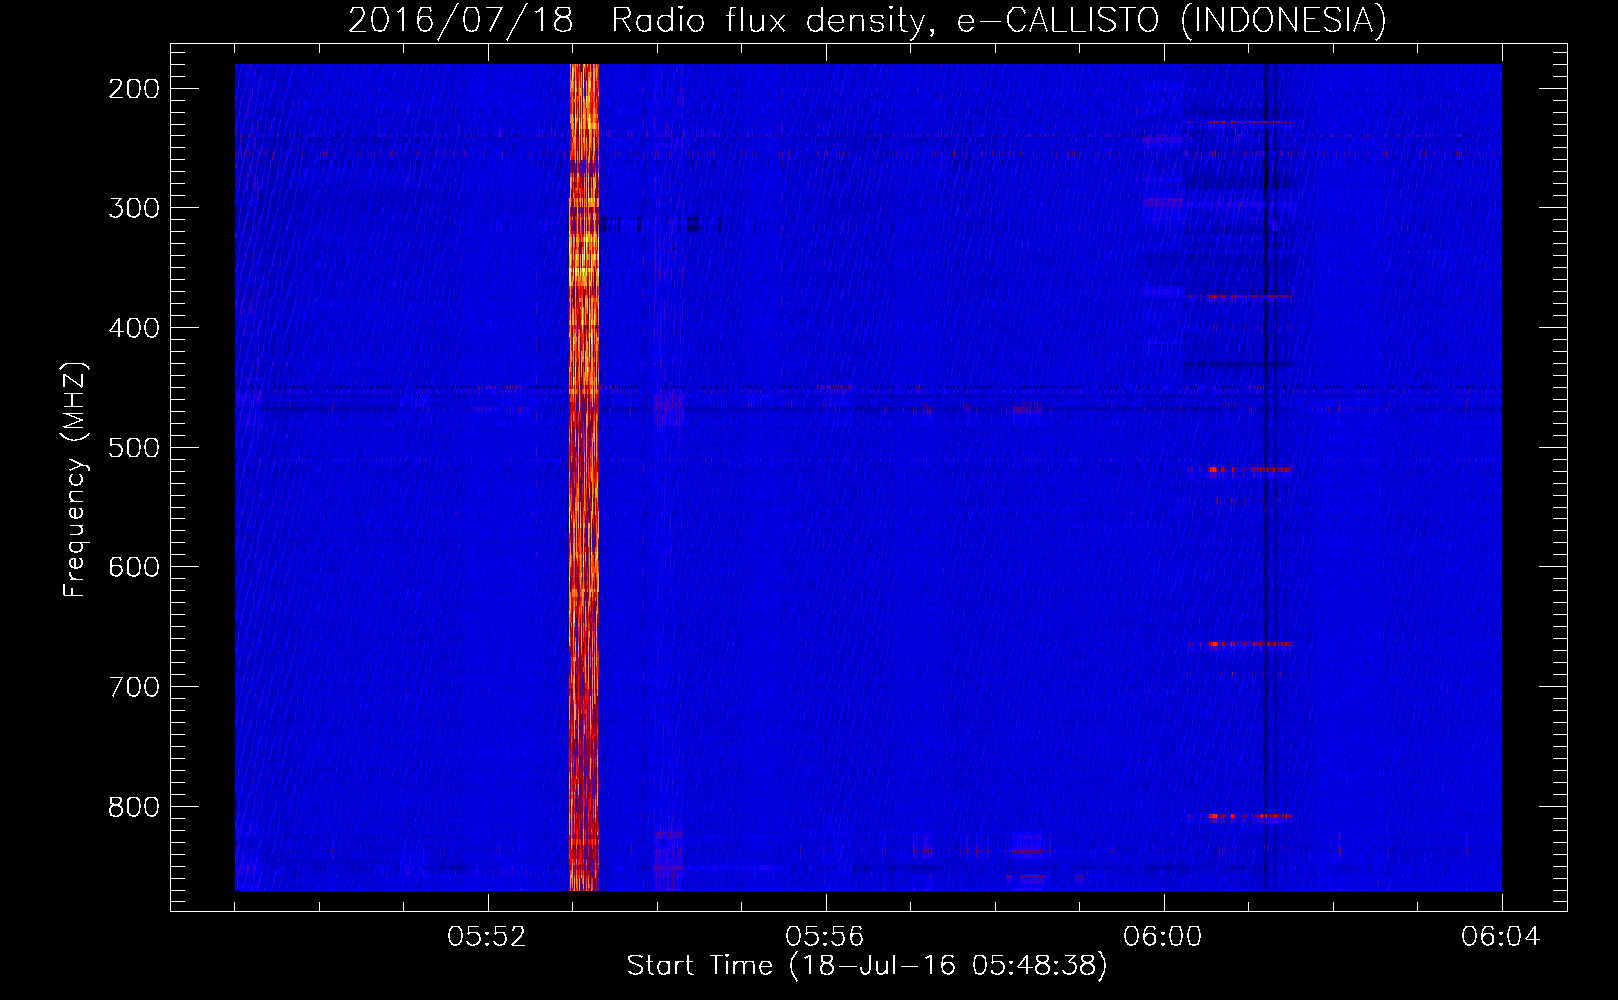Click the plot title 'Radio flux density, e-CALLISTO (INDONESIA)'
The width and height of the screenshot is (1618, 1000).
point(998,20)
